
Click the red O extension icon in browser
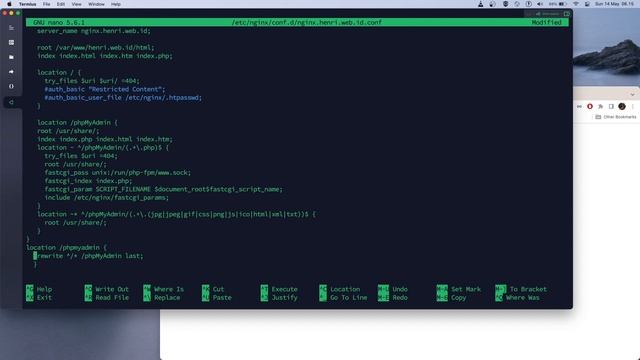click(590, 107)
